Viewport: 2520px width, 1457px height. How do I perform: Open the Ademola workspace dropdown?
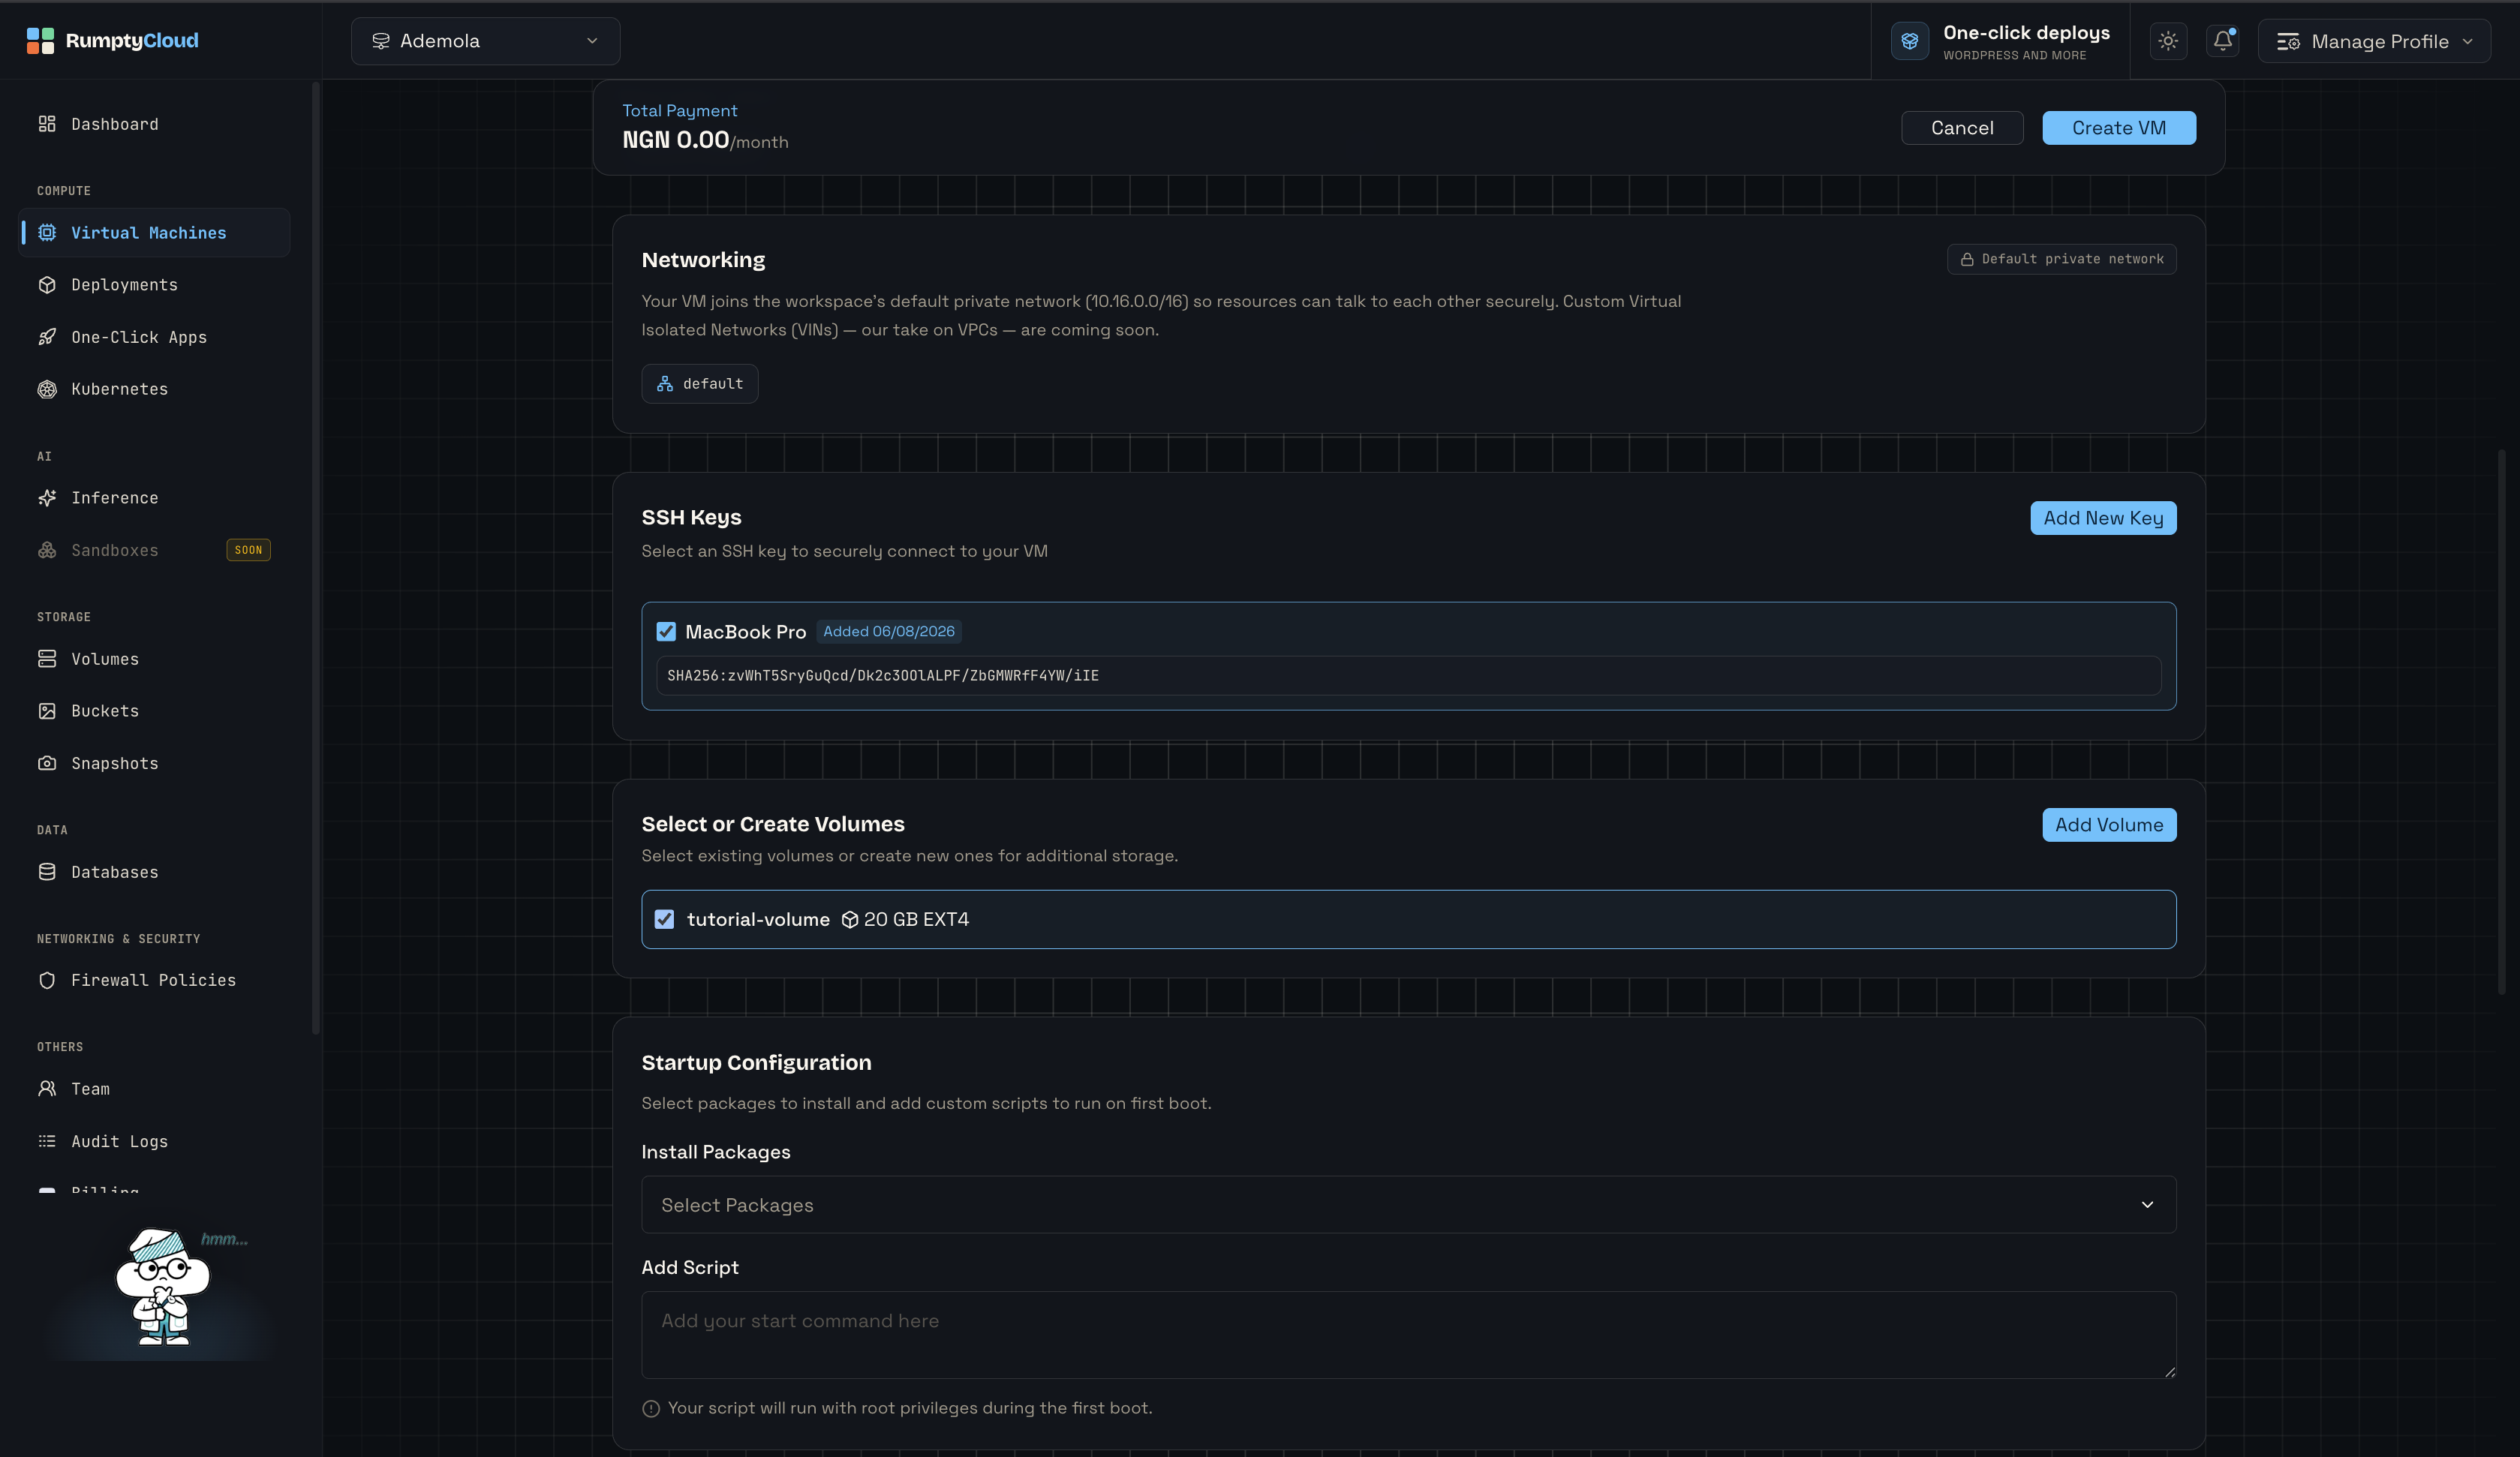485,41
